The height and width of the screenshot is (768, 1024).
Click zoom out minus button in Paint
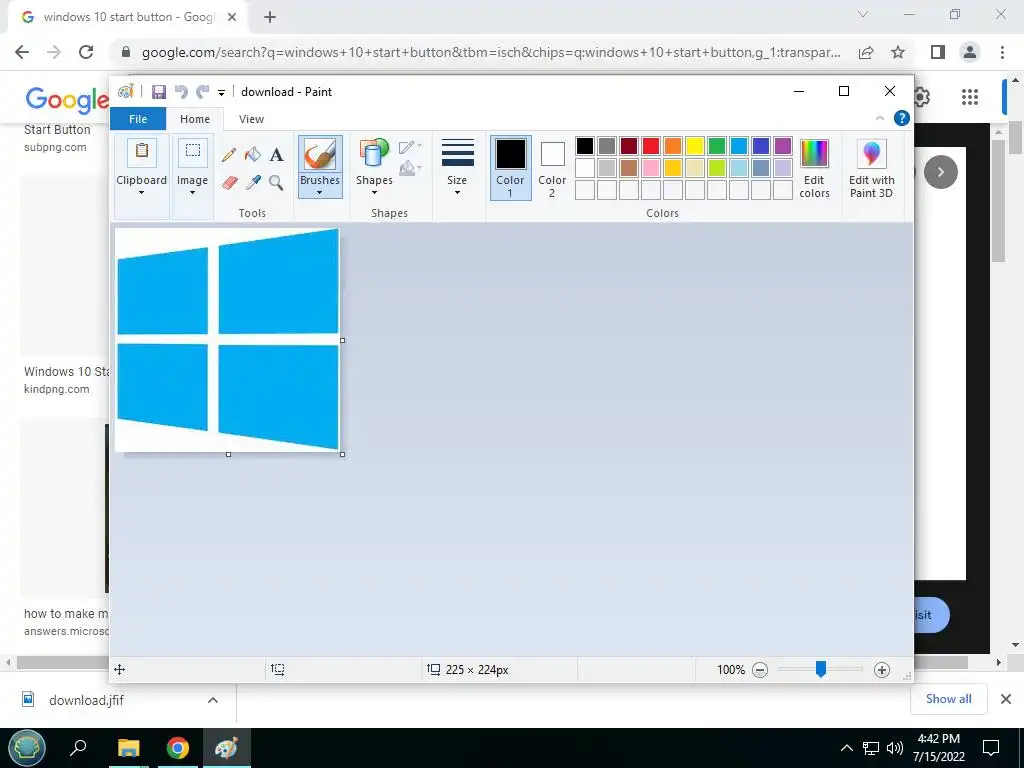click(760, 670)
